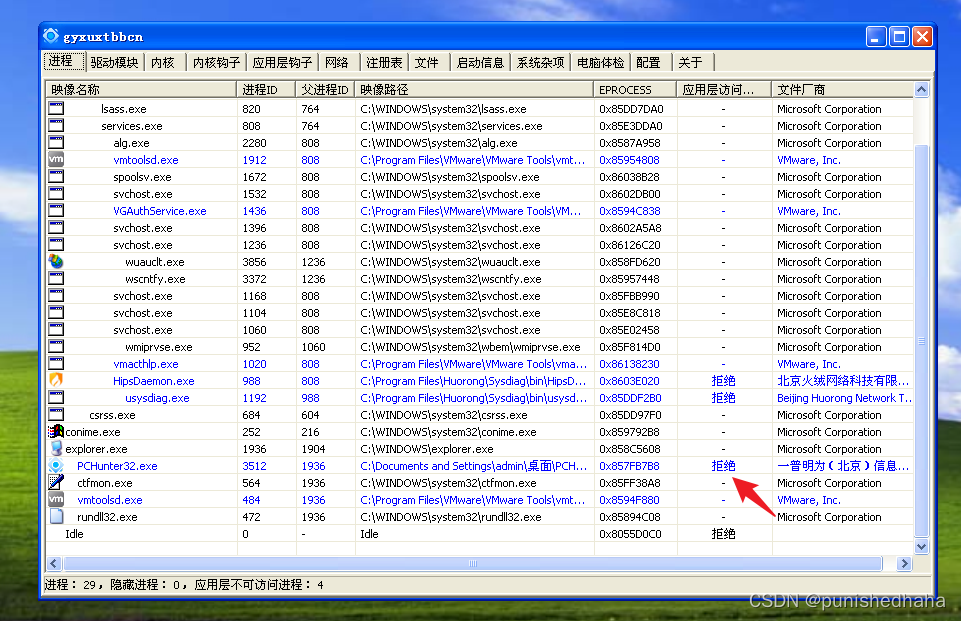This screenshot has width=961, height=621.
Task: Click horizontal scrollbar right arrow
Action: point(904,563)
